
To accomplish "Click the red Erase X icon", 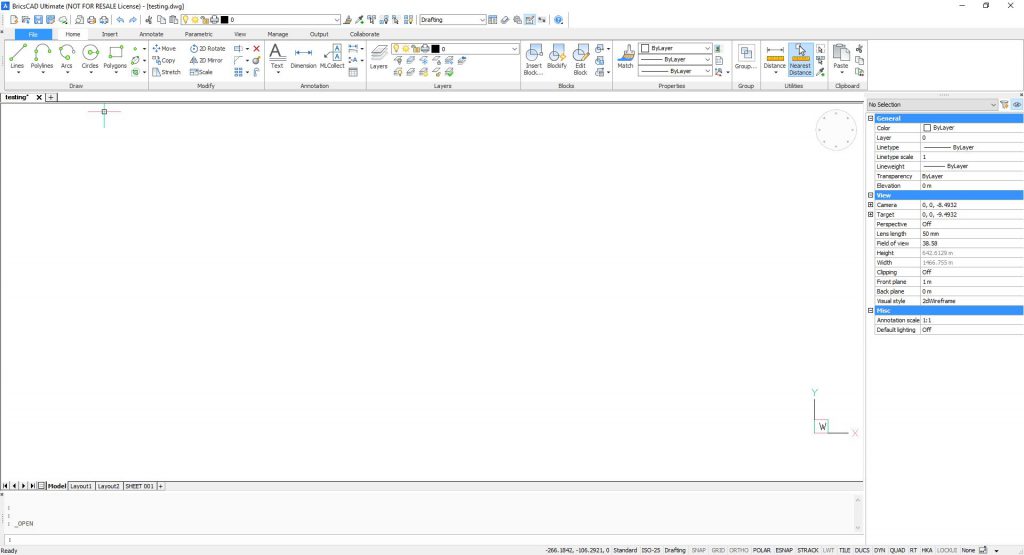I will (257, 48).
